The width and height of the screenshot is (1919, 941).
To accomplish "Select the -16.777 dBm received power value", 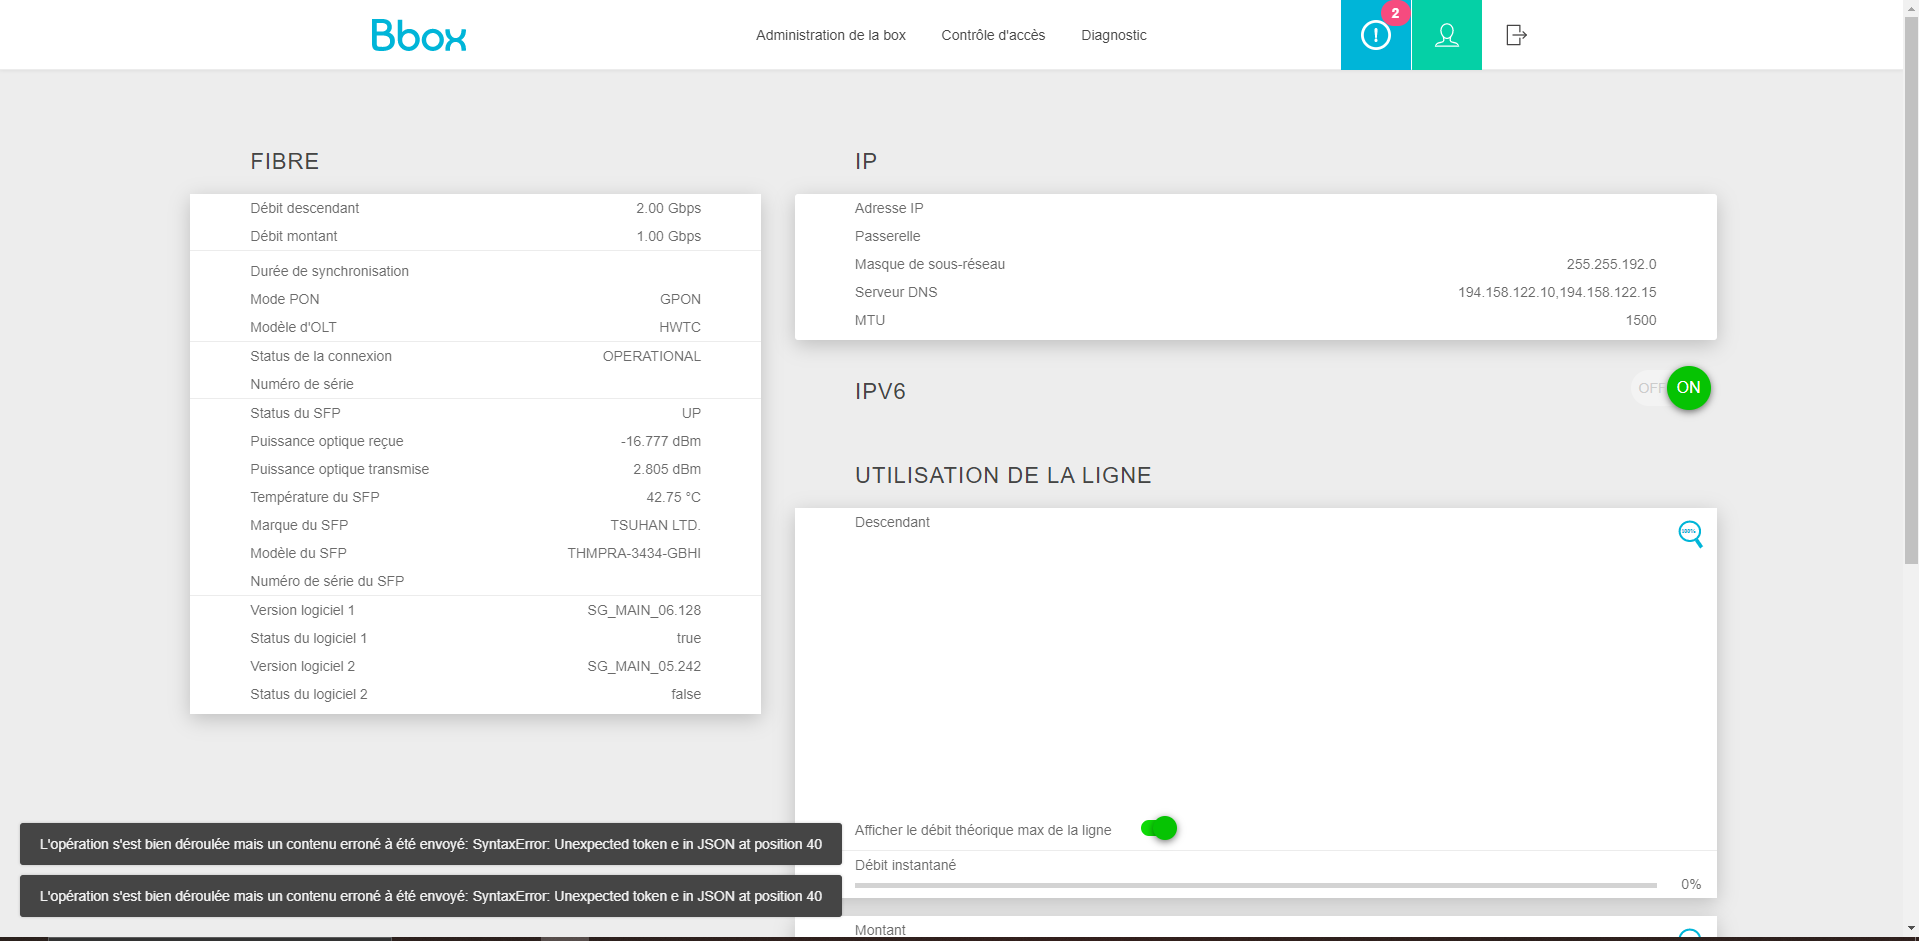I will point(661,441).
